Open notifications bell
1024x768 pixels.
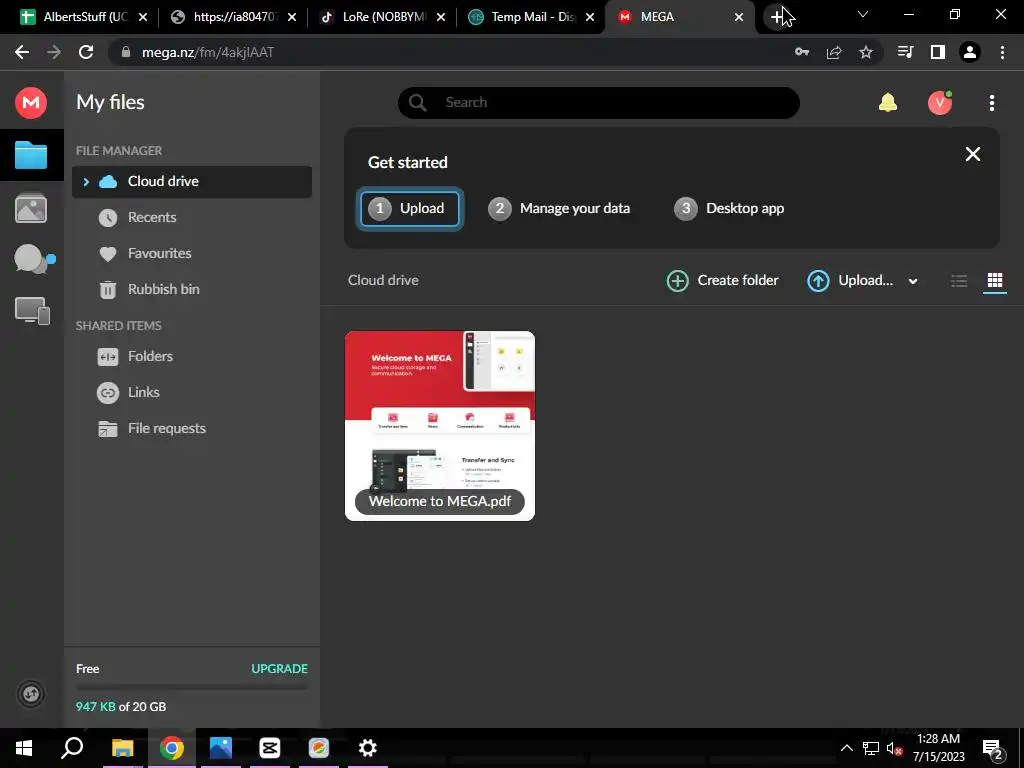tap(888, 103)
